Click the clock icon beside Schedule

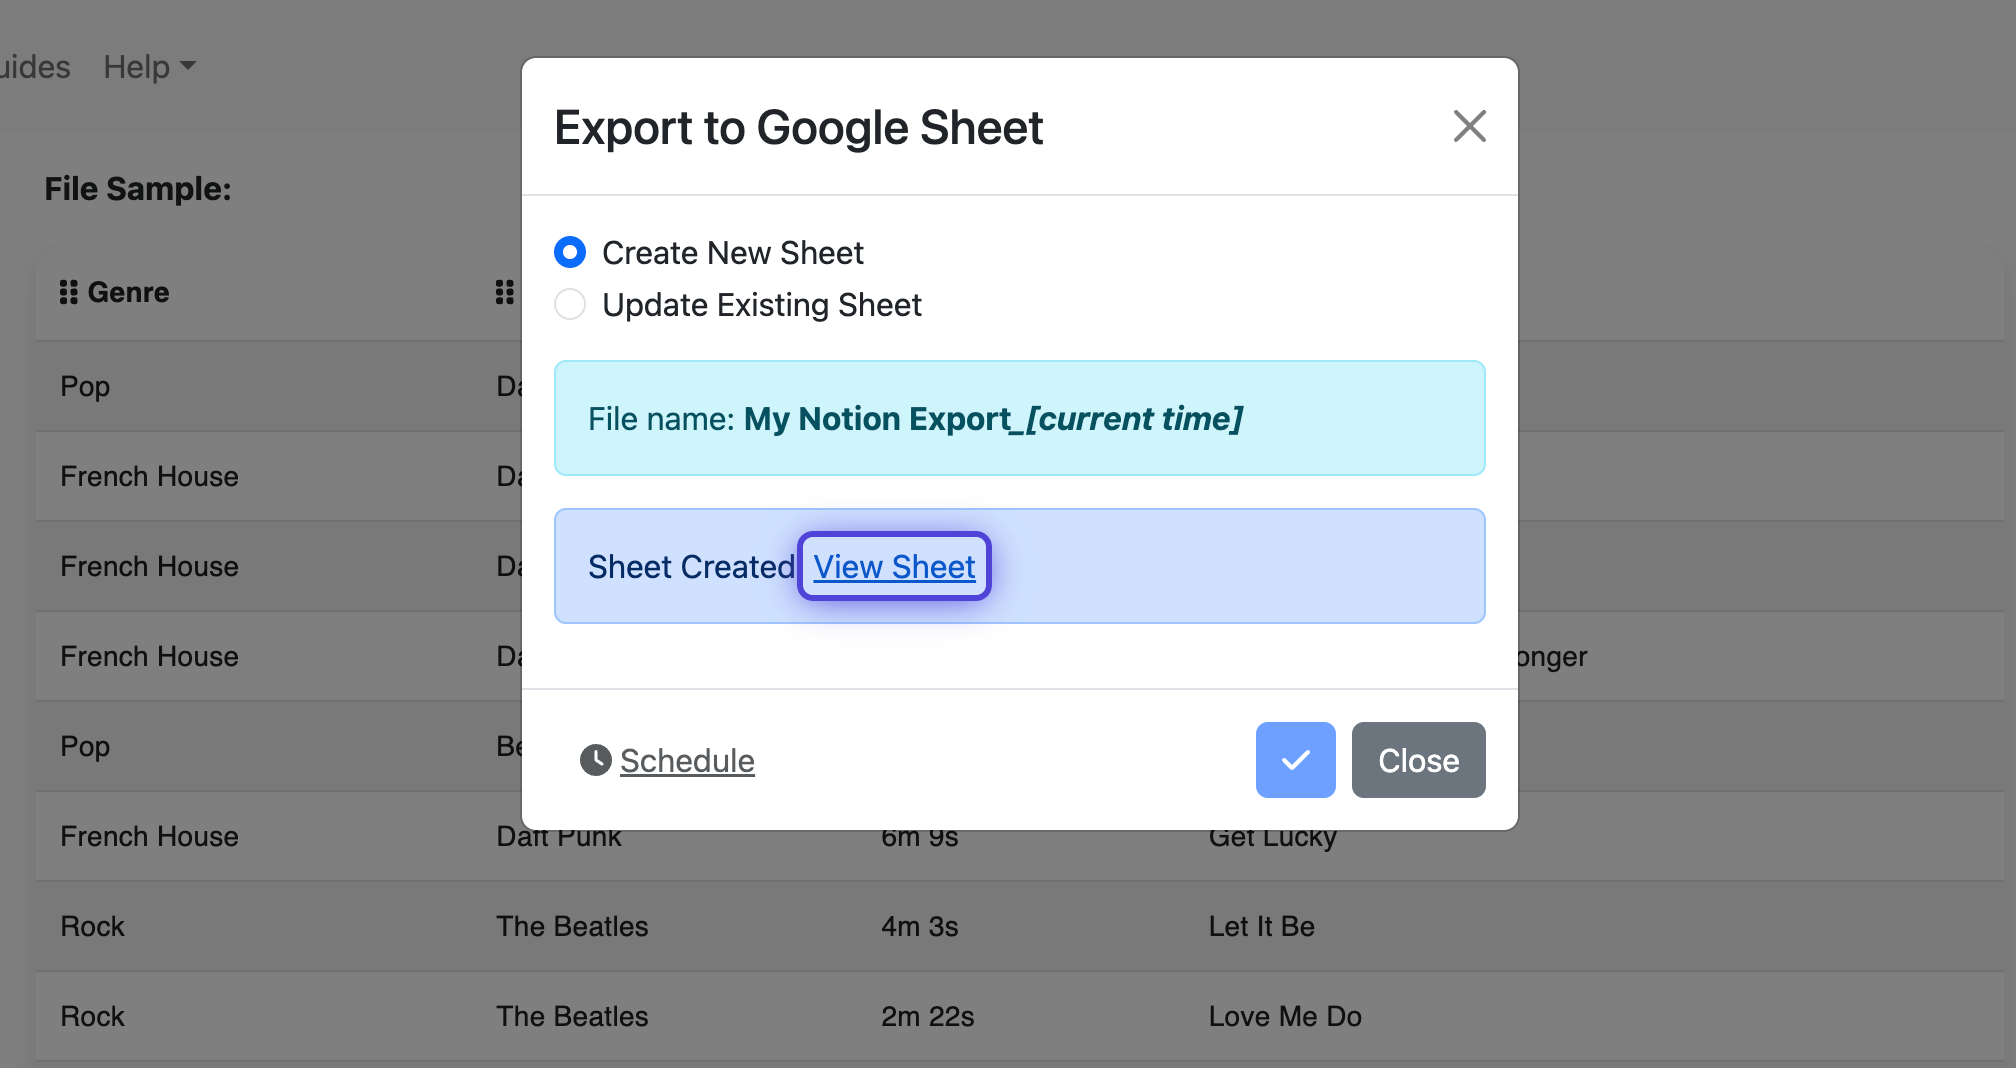pos(596,760)
